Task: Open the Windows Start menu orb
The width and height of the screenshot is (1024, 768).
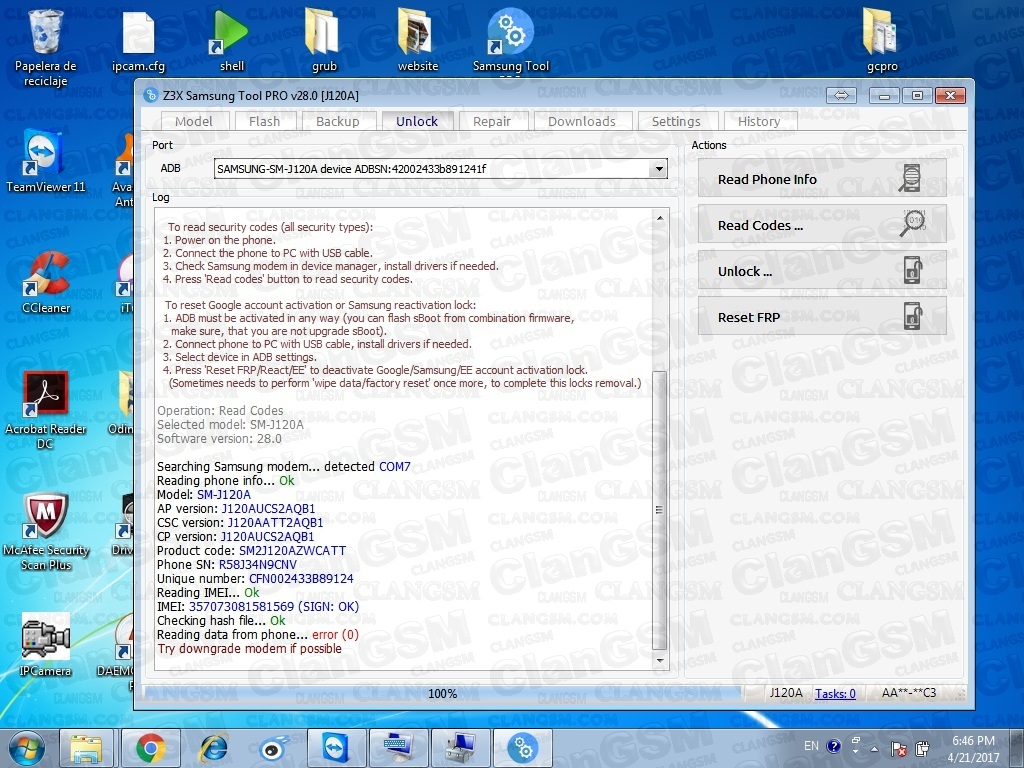Action: [27, 748]
